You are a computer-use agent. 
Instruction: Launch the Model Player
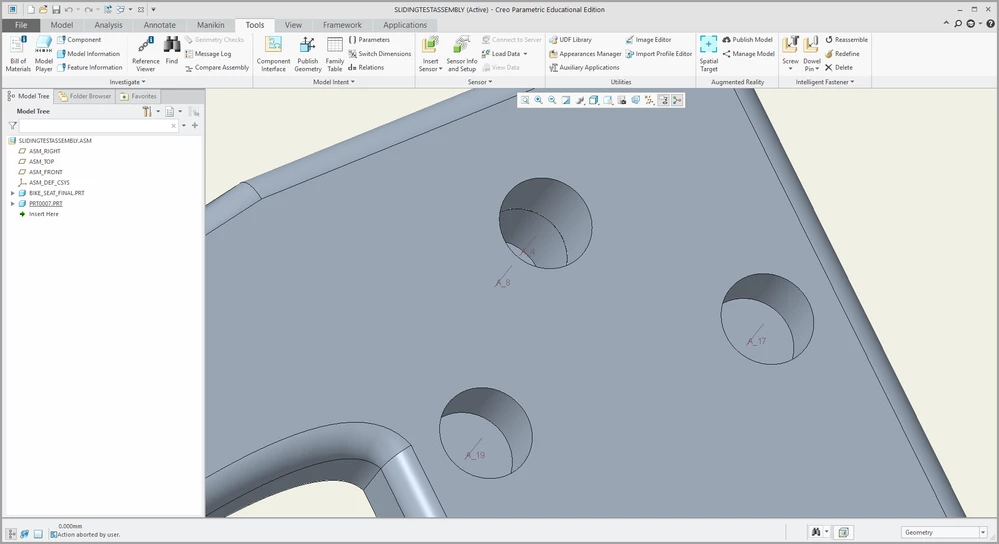click(x=43, y=54)
